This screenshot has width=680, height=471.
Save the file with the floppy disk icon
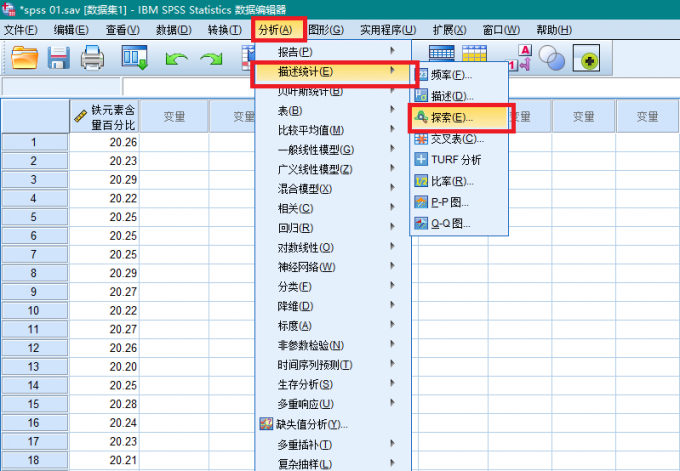click(59, 57)
